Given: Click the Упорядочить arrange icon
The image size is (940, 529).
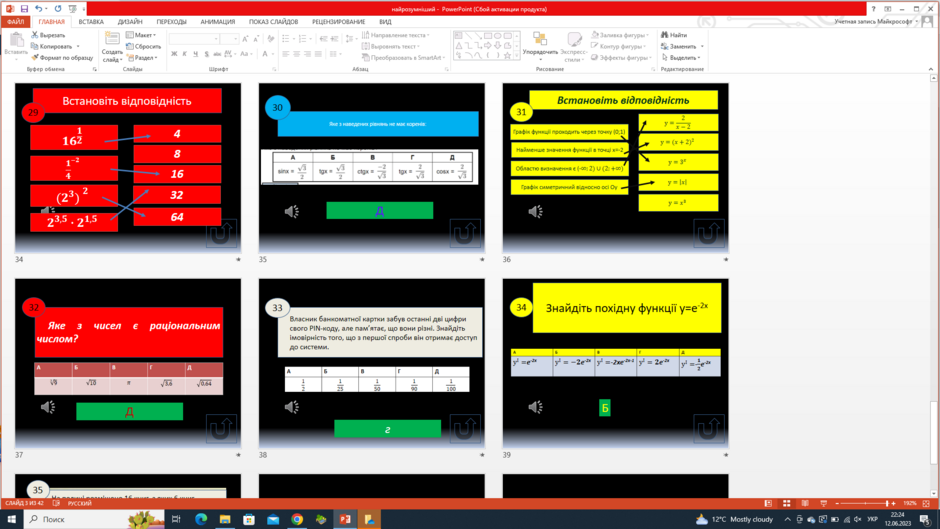Looking at the screenshot, I should point(540,39).
